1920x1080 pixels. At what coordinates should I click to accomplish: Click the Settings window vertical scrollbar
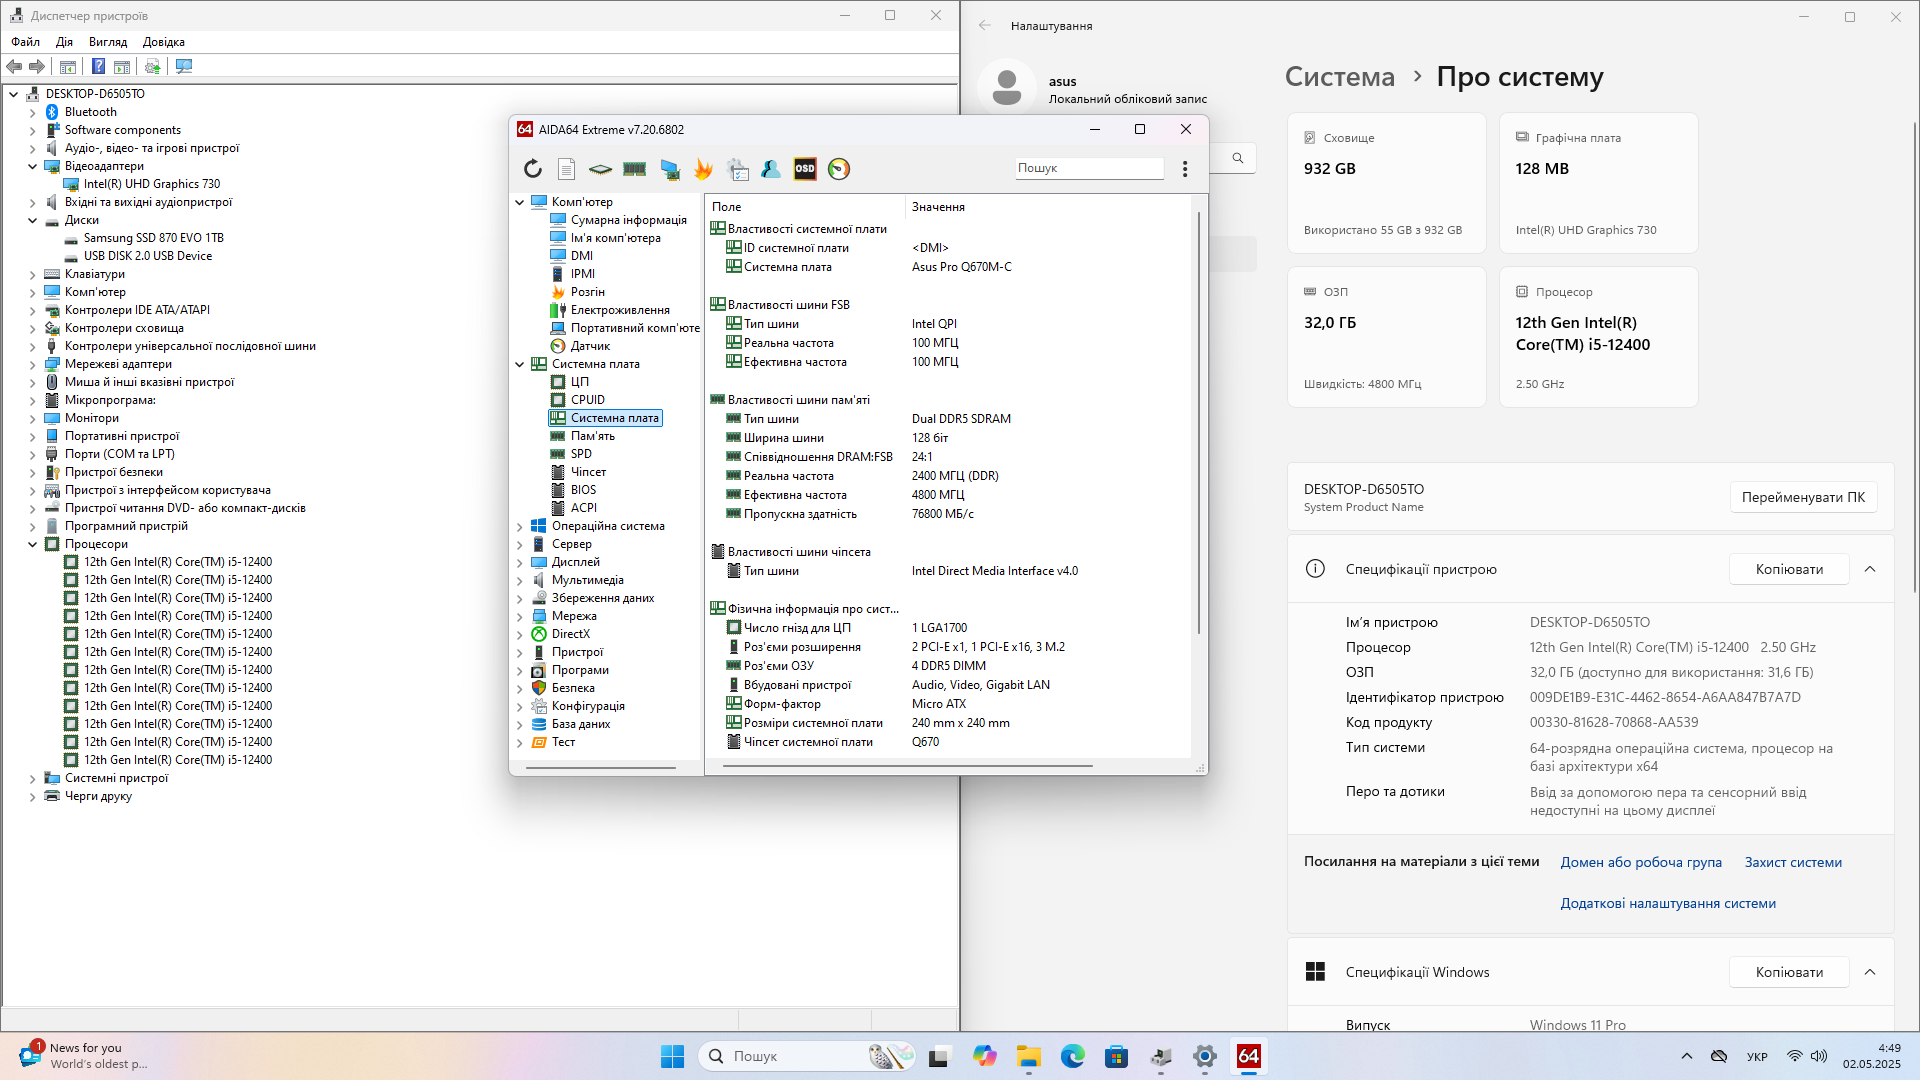coord(1915,356)
